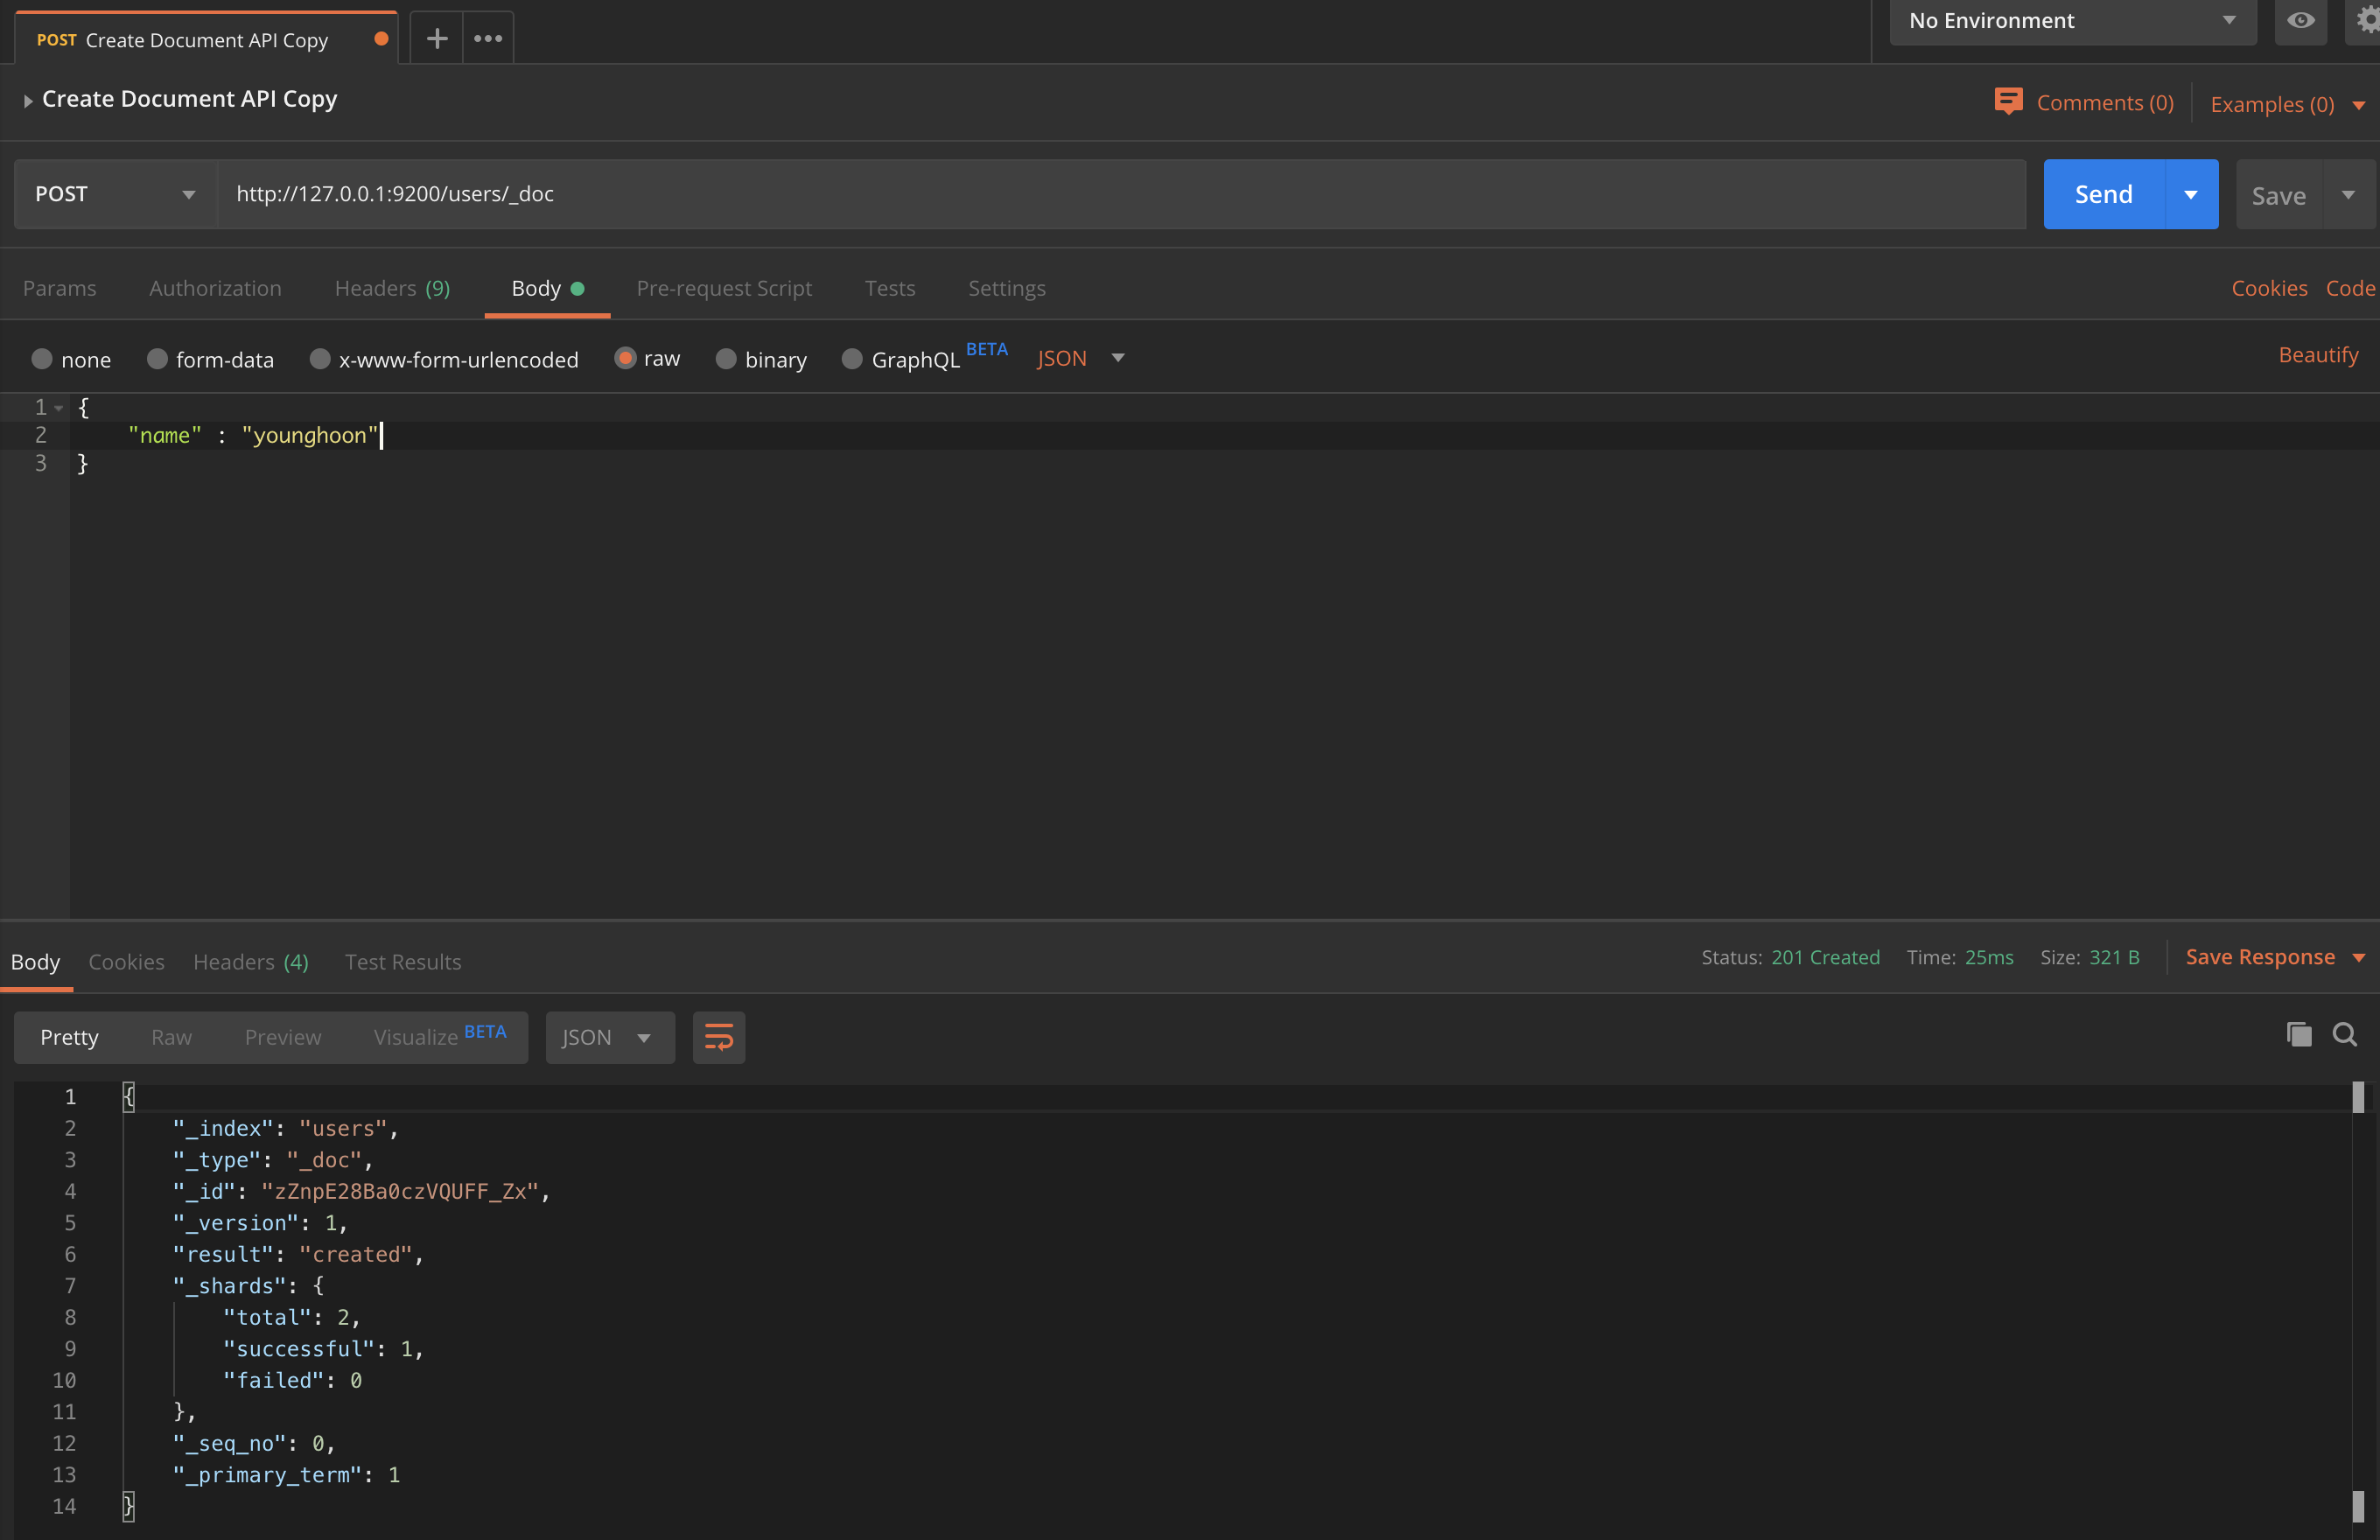
Task: Click the "_shards" response line
Action: click(x=248, y=1285)
